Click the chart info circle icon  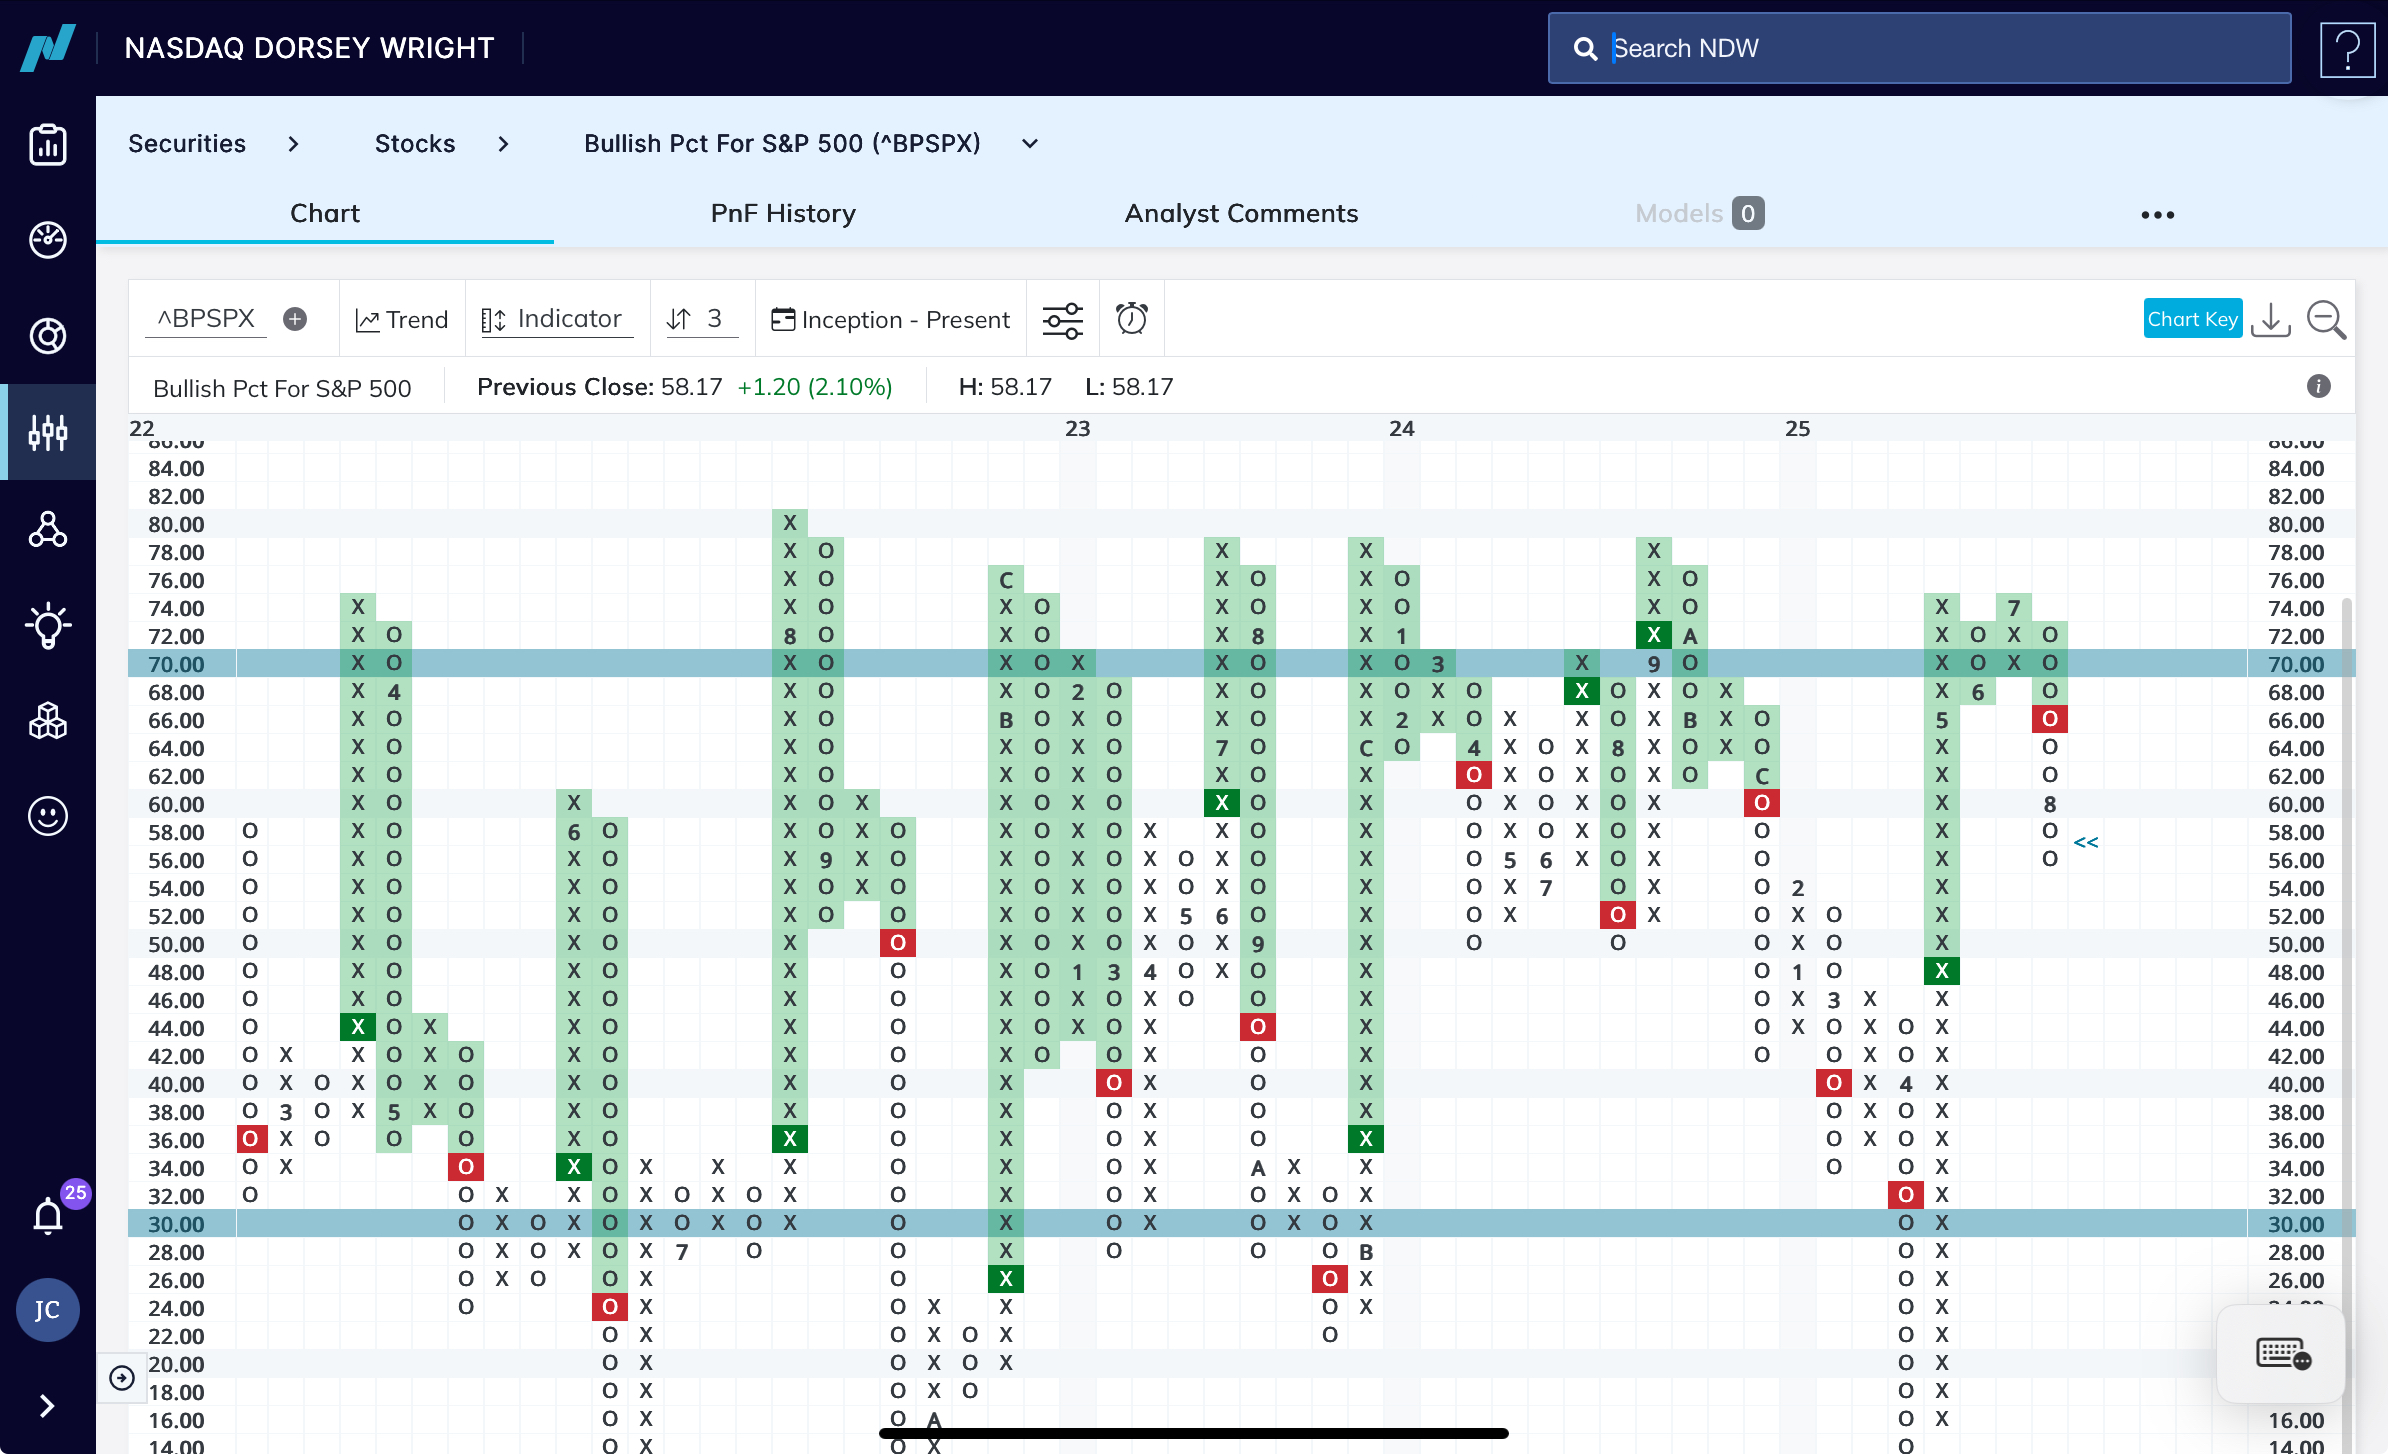[2318, 387]
